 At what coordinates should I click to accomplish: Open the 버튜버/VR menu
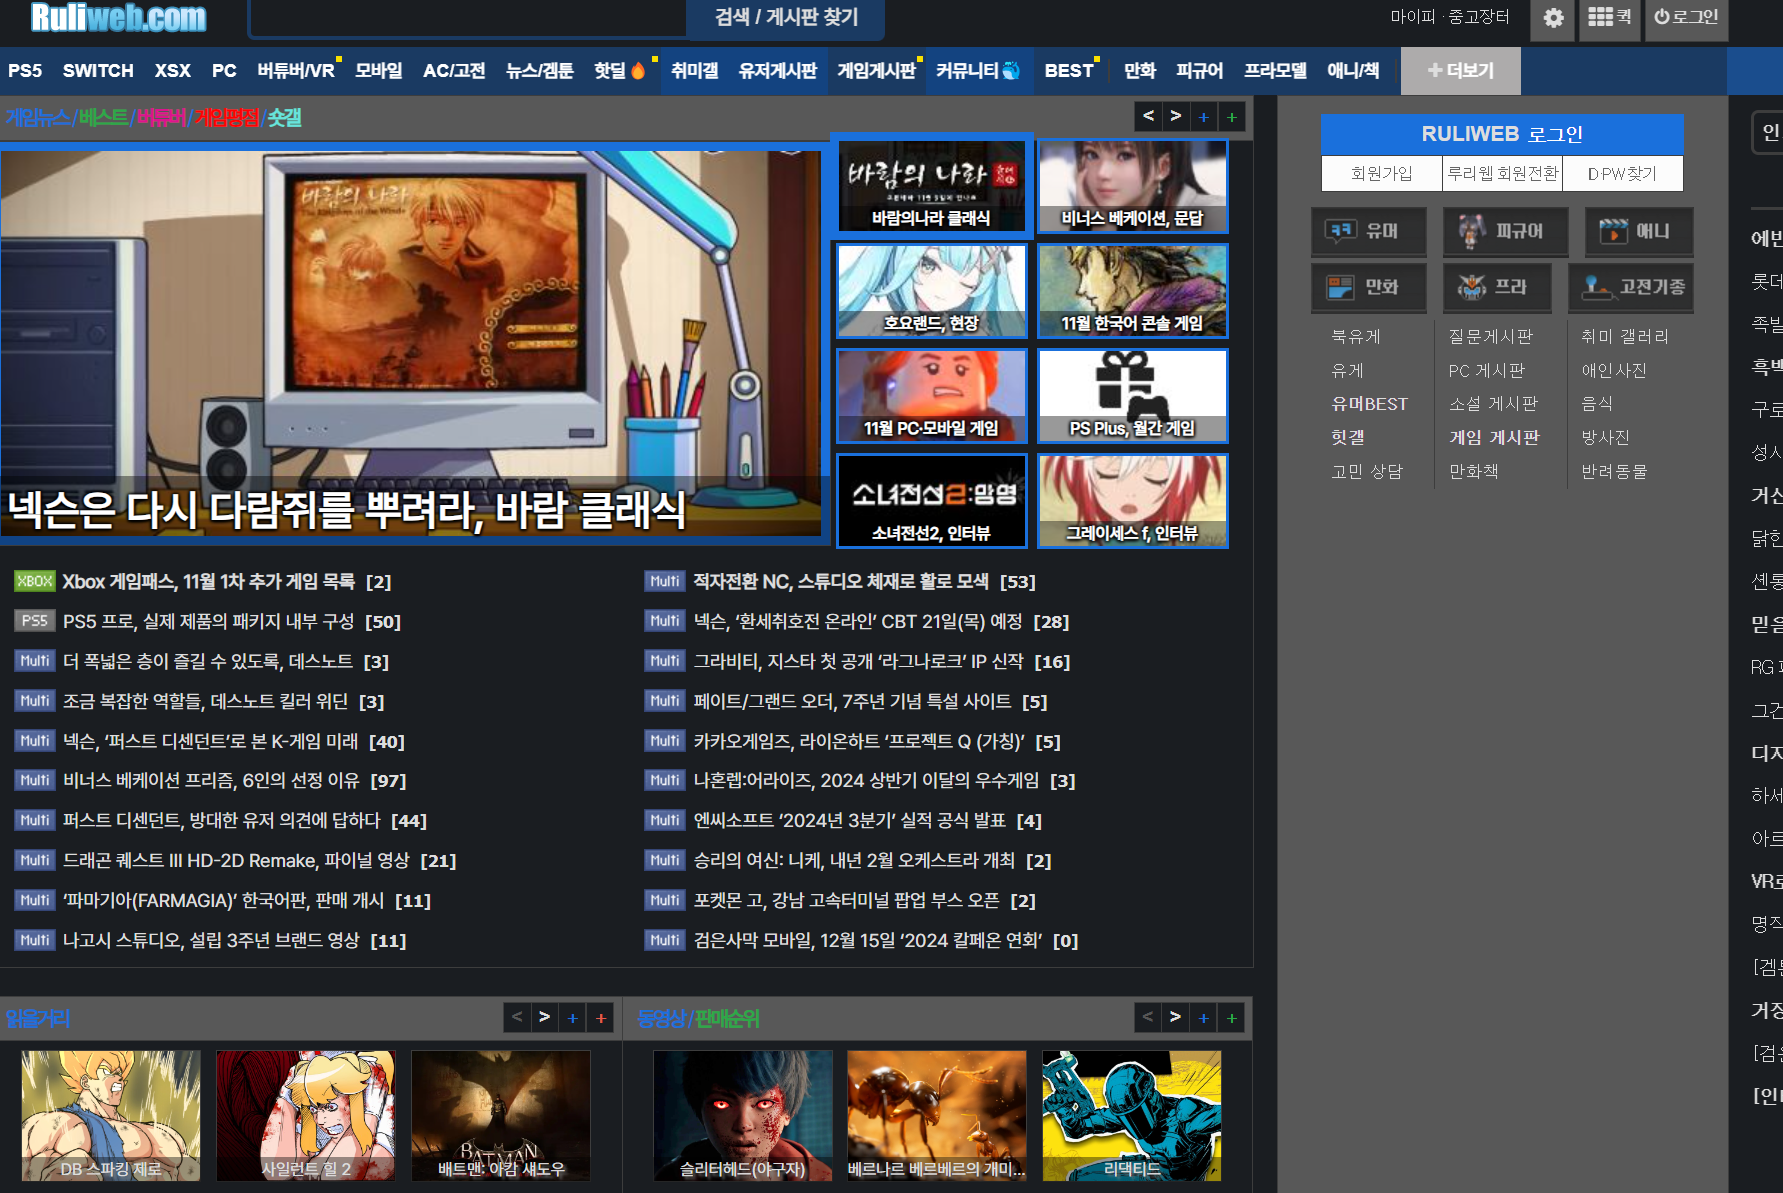(296, 71)
